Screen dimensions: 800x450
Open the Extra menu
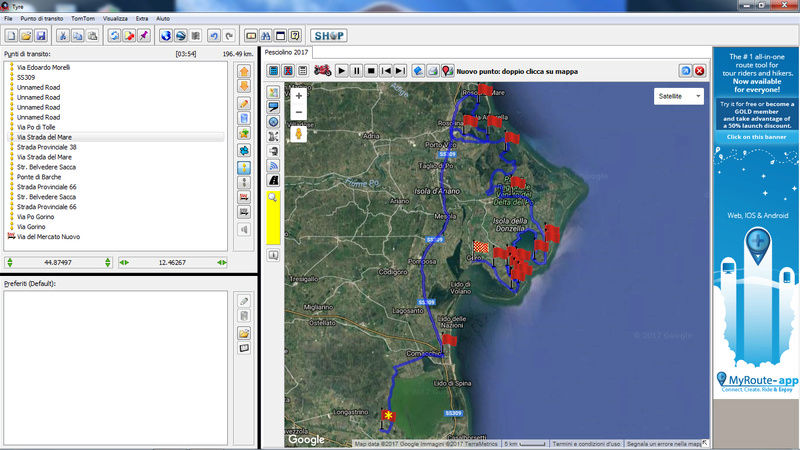pyautogui.click(x=142, y=18)
